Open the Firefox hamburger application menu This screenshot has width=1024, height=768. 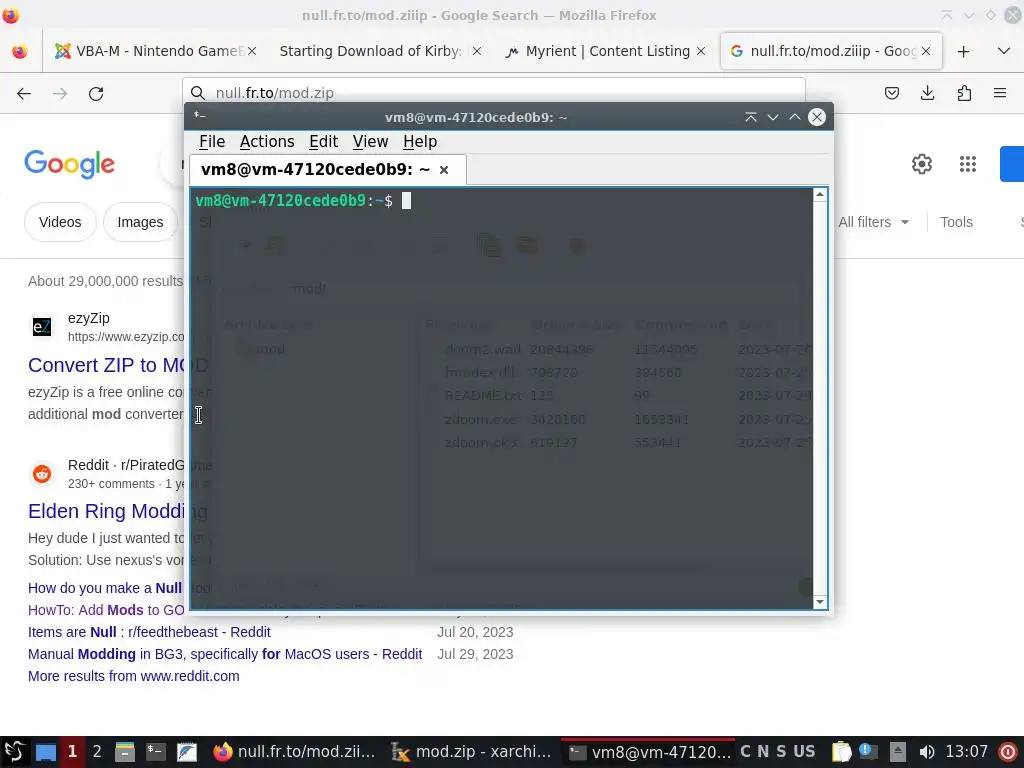pos(1000,93)
